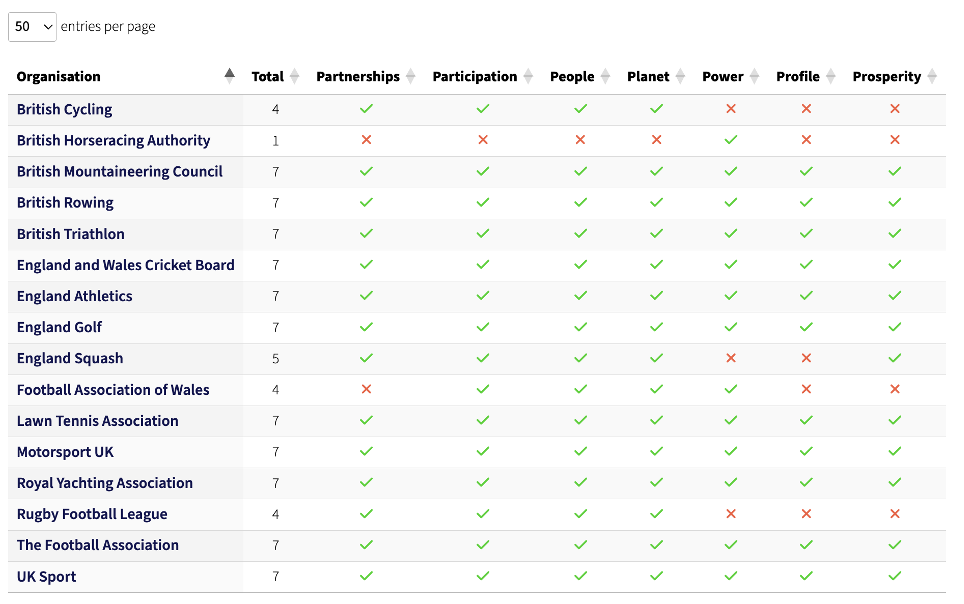Click the Profile column sort icon

pos(829,76)
